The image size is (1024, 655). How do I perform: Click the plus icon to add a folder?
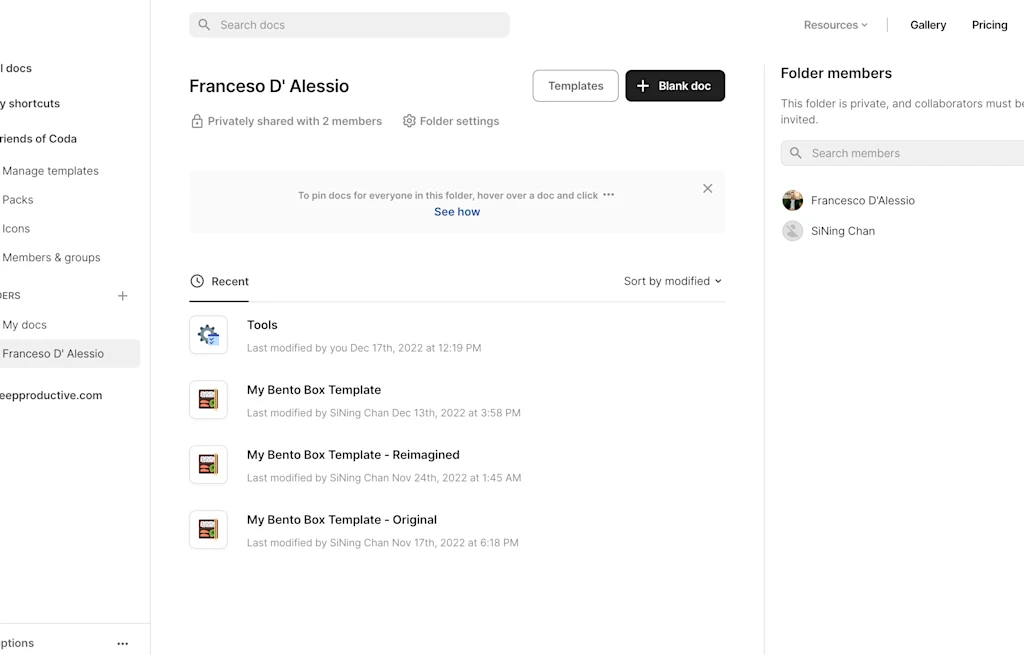(x=122, y=296)
